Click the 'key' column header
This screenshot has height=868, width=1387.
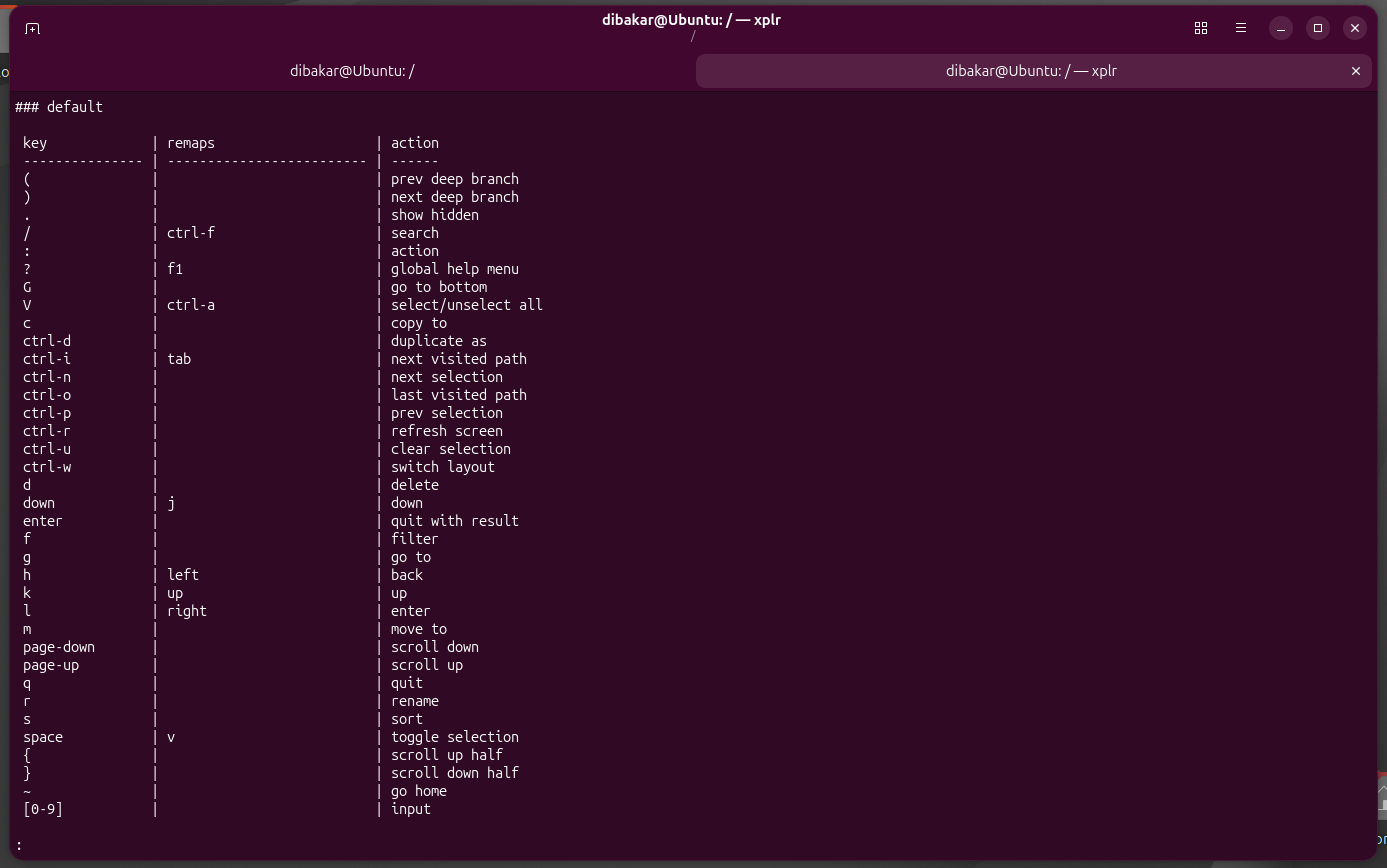[35, 143]
